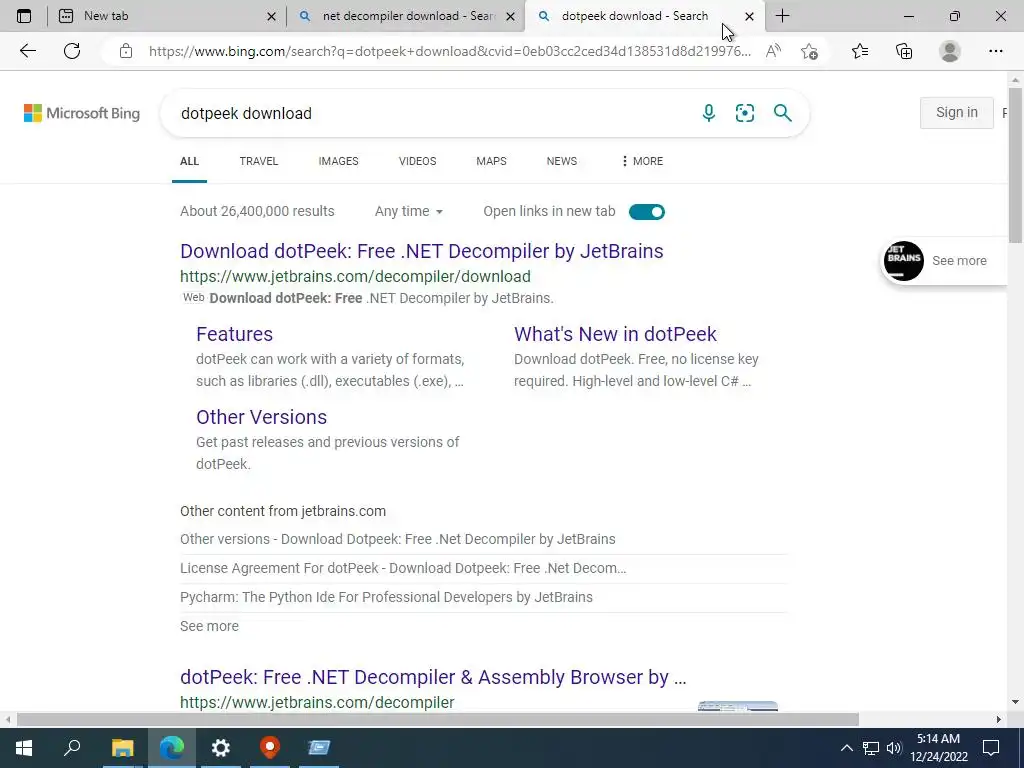Select the TRAVEL search category
Screen dimensions: 1024x768
point(259,161)
